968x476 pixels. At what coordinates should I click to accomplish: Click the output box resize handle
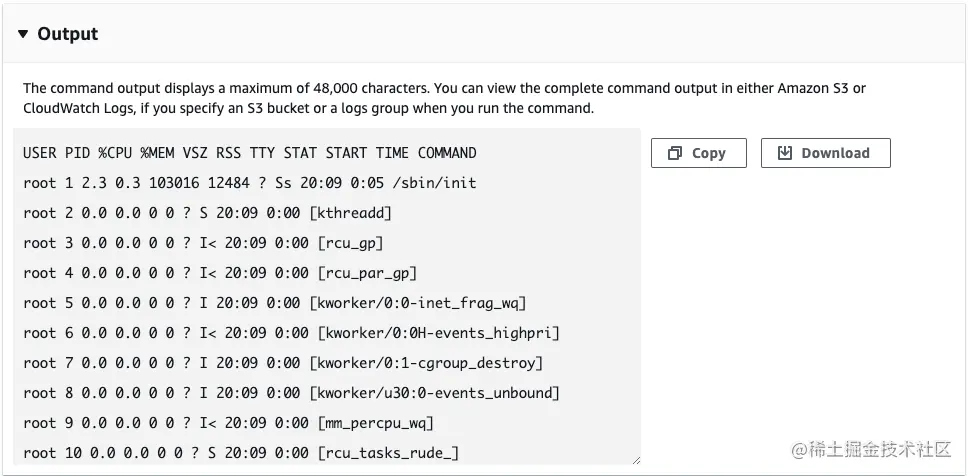pyautogui.click(x=634, y=459)
